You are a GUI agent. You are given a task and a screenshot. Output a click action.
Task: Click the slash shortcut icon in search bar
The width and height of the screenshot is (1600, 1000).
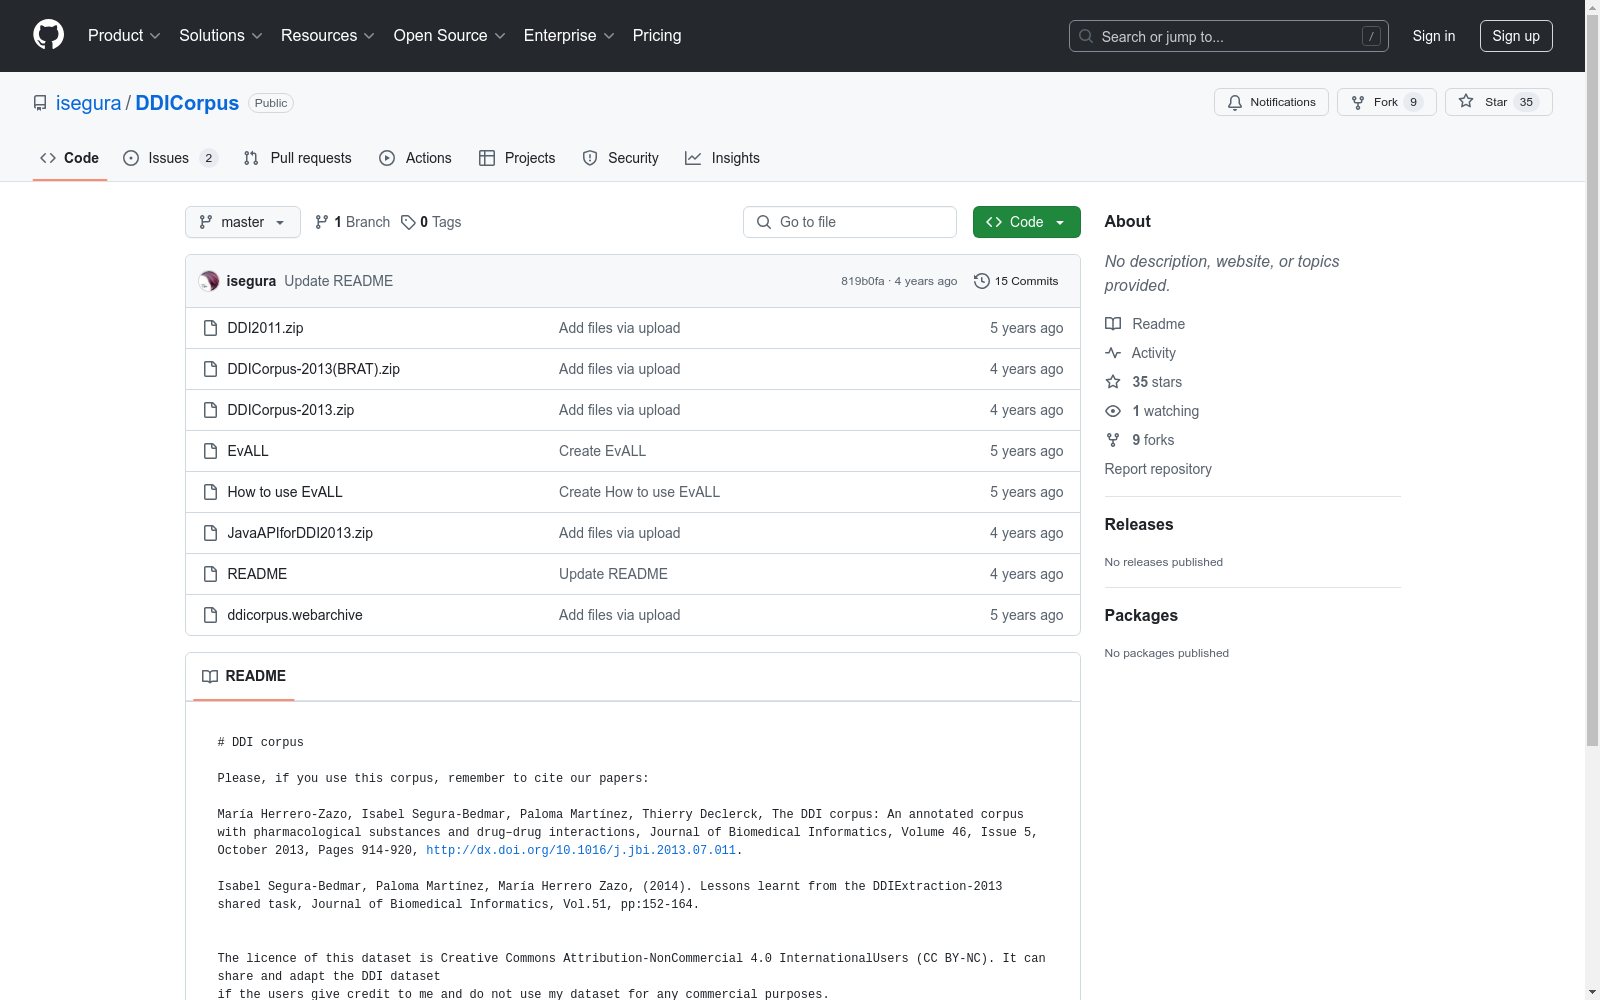click(x=1372, y=36)
